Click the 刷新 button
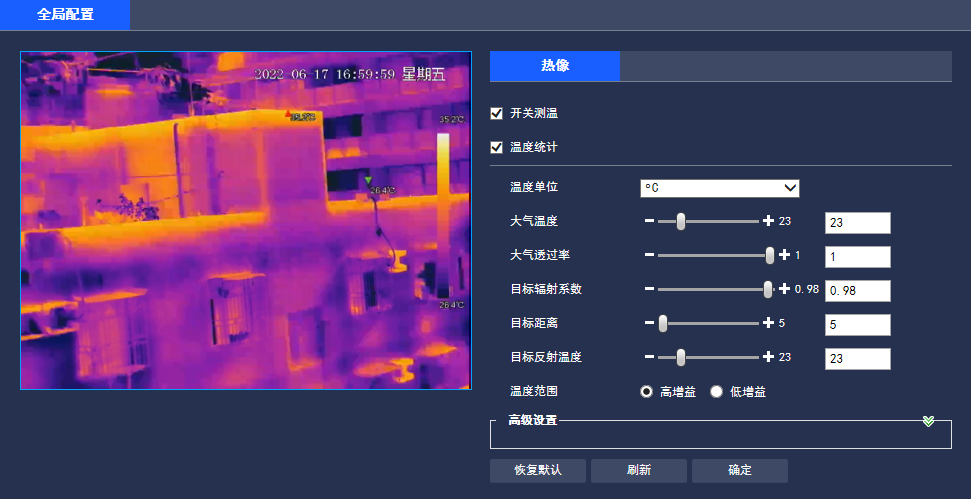This screenshot has width=971, height=499. coord(638,471)
